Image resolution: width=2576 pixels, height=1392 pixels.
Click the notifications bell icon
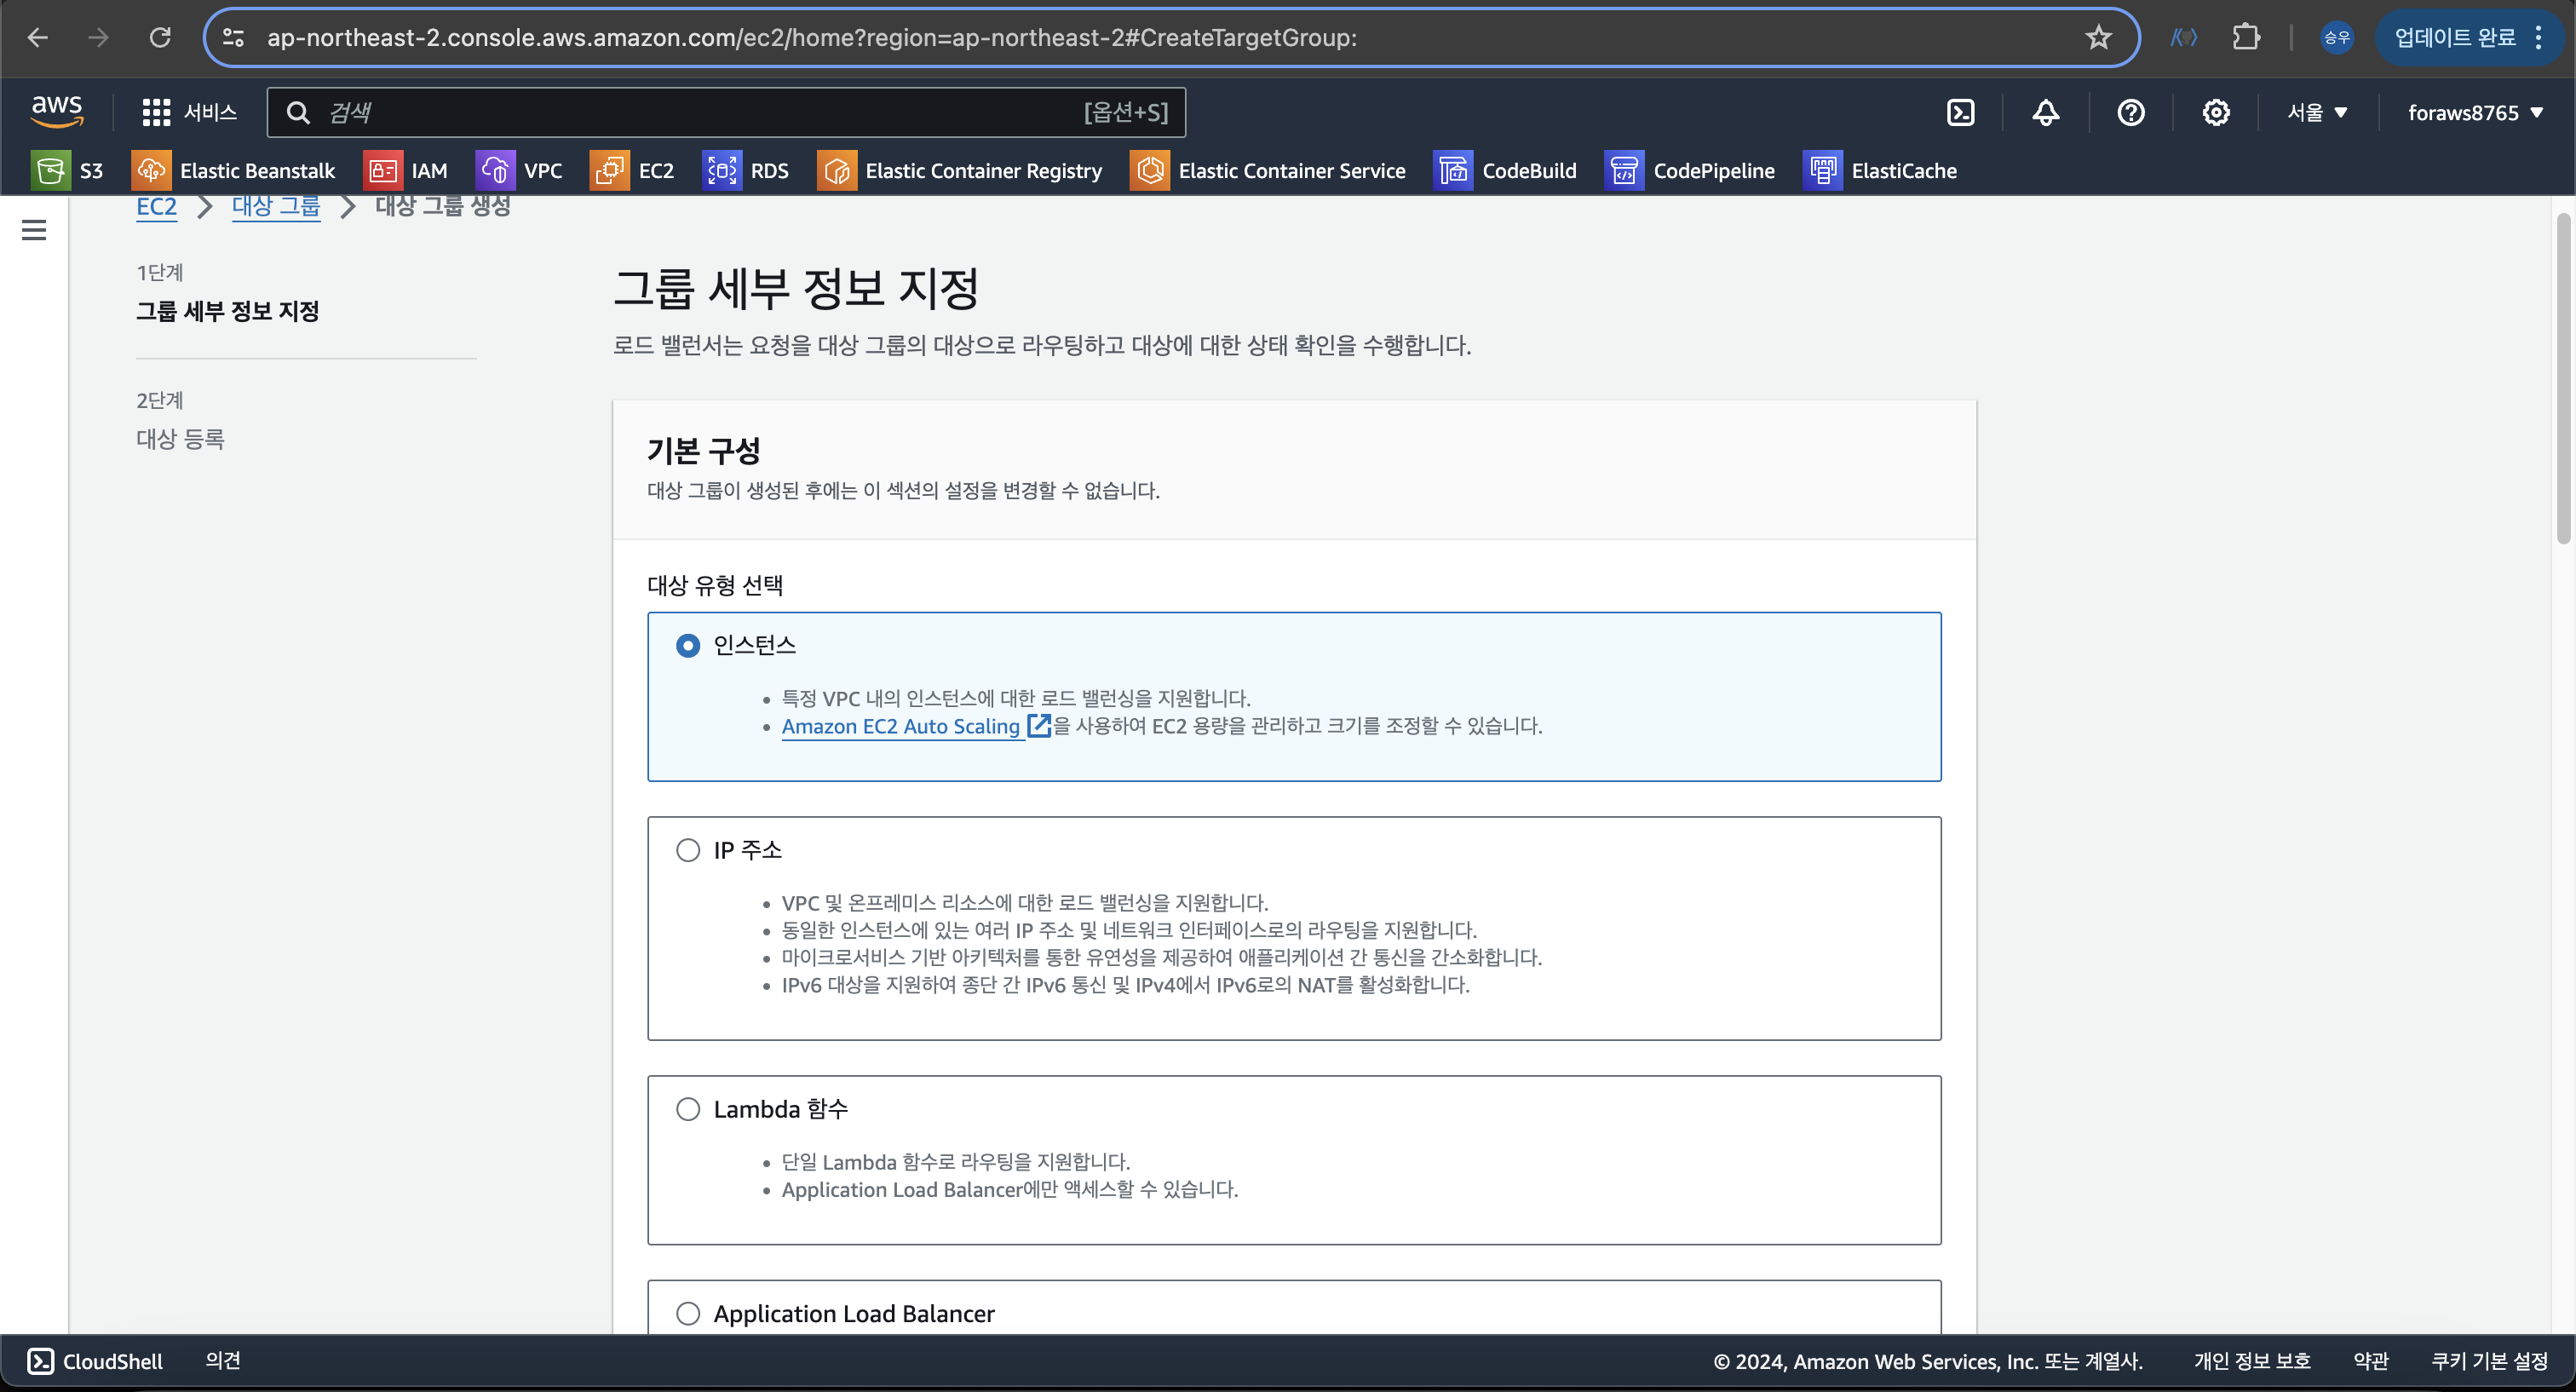tap(2045, 112)
